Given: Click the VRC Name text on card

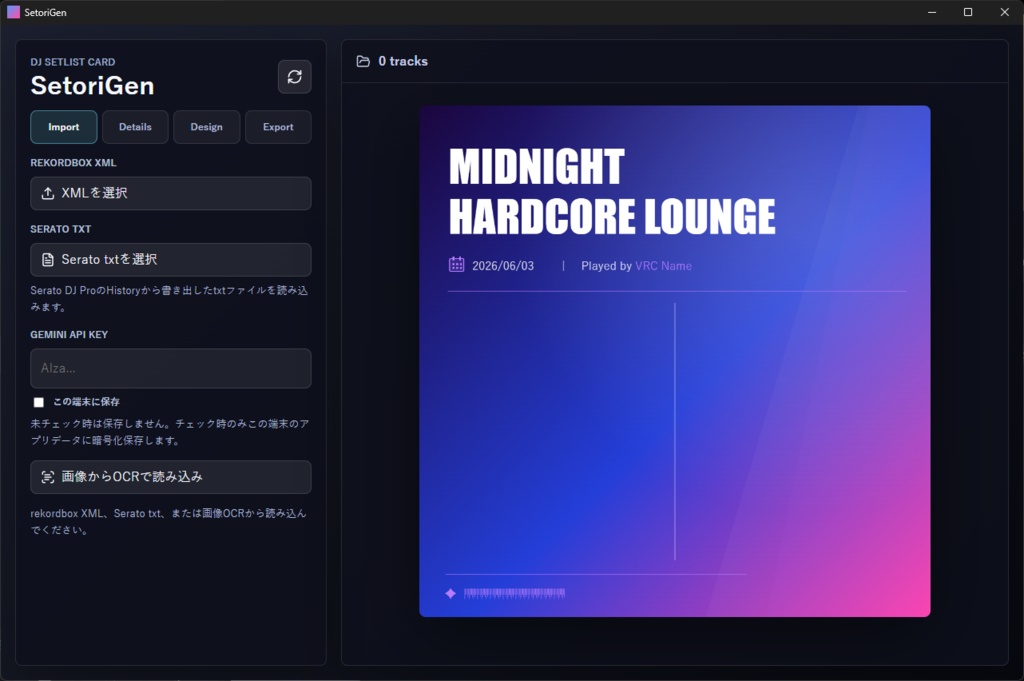Looking at the screenshot, I should 664,266.
